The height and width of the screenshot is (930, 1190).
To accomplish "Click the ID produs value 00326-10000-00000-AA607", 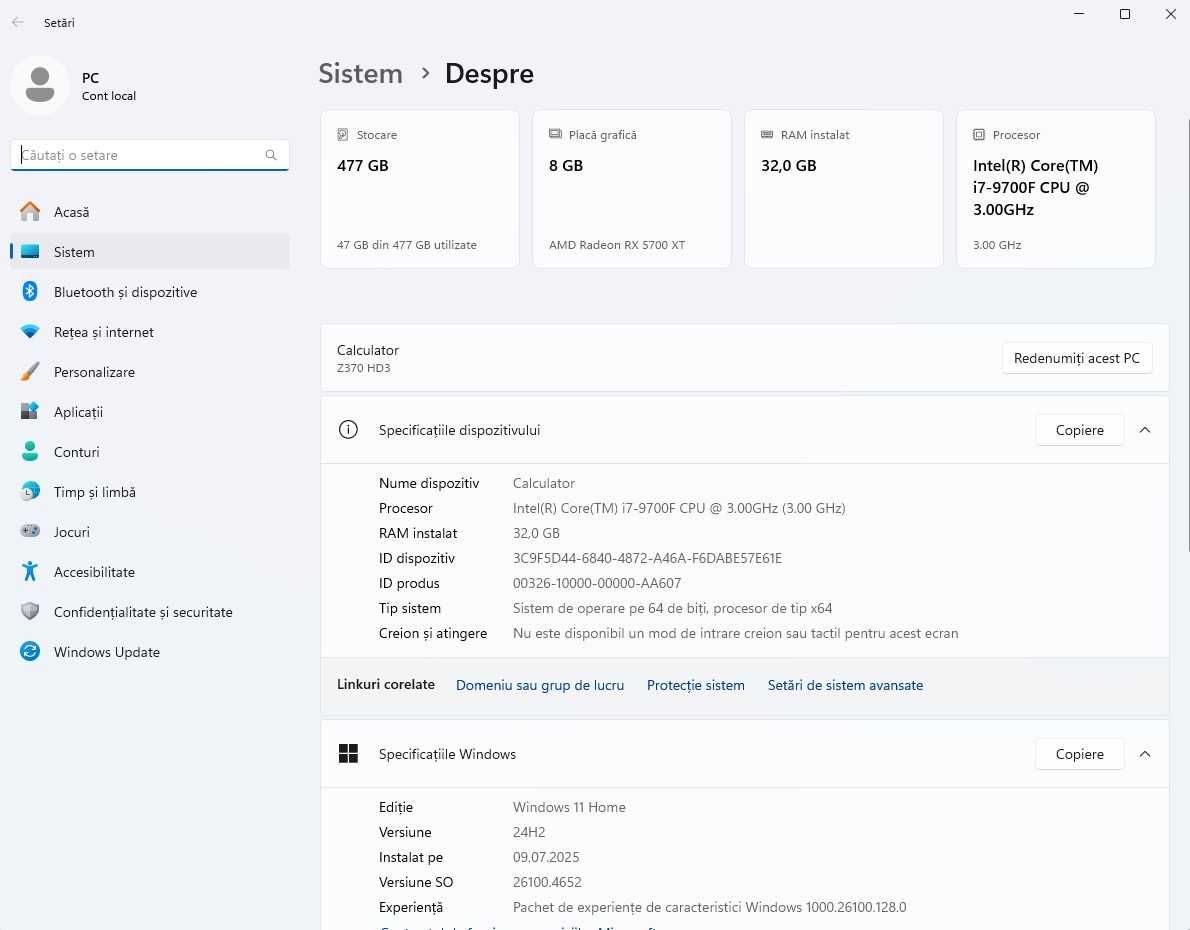I will coord(597,583).
